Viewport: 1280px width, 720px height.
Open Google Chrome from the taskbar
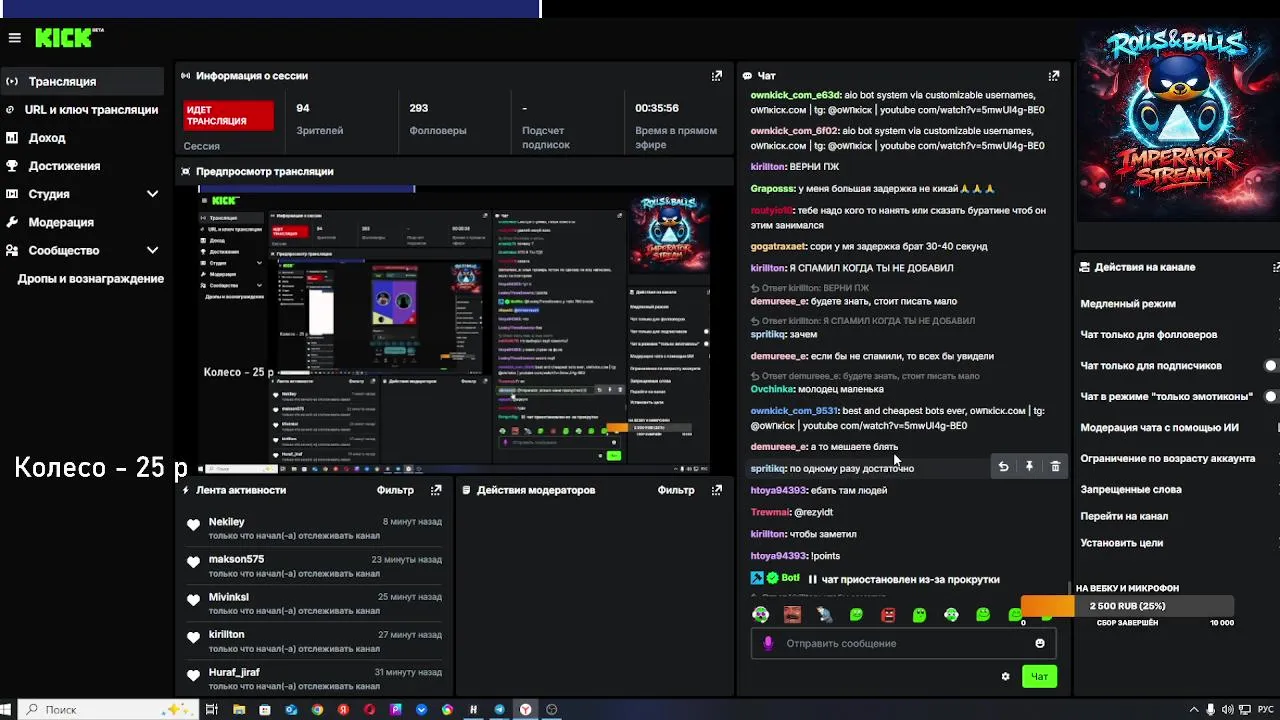(x=317, y=709)
